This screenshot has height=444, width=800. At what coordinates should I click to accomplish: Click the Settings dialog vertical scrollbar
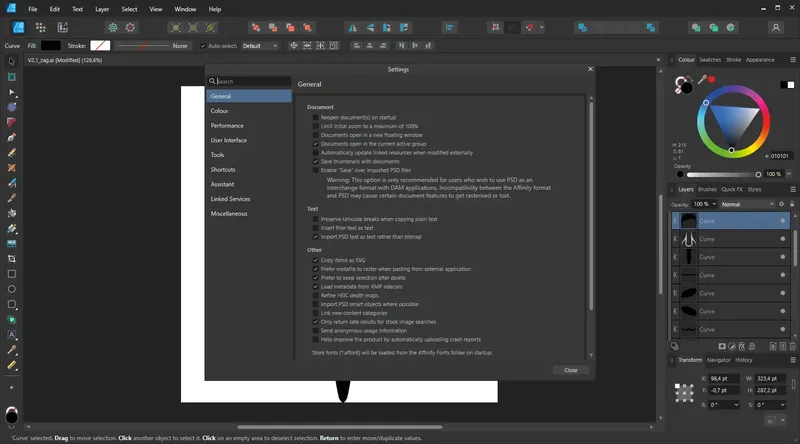point(591,206)
